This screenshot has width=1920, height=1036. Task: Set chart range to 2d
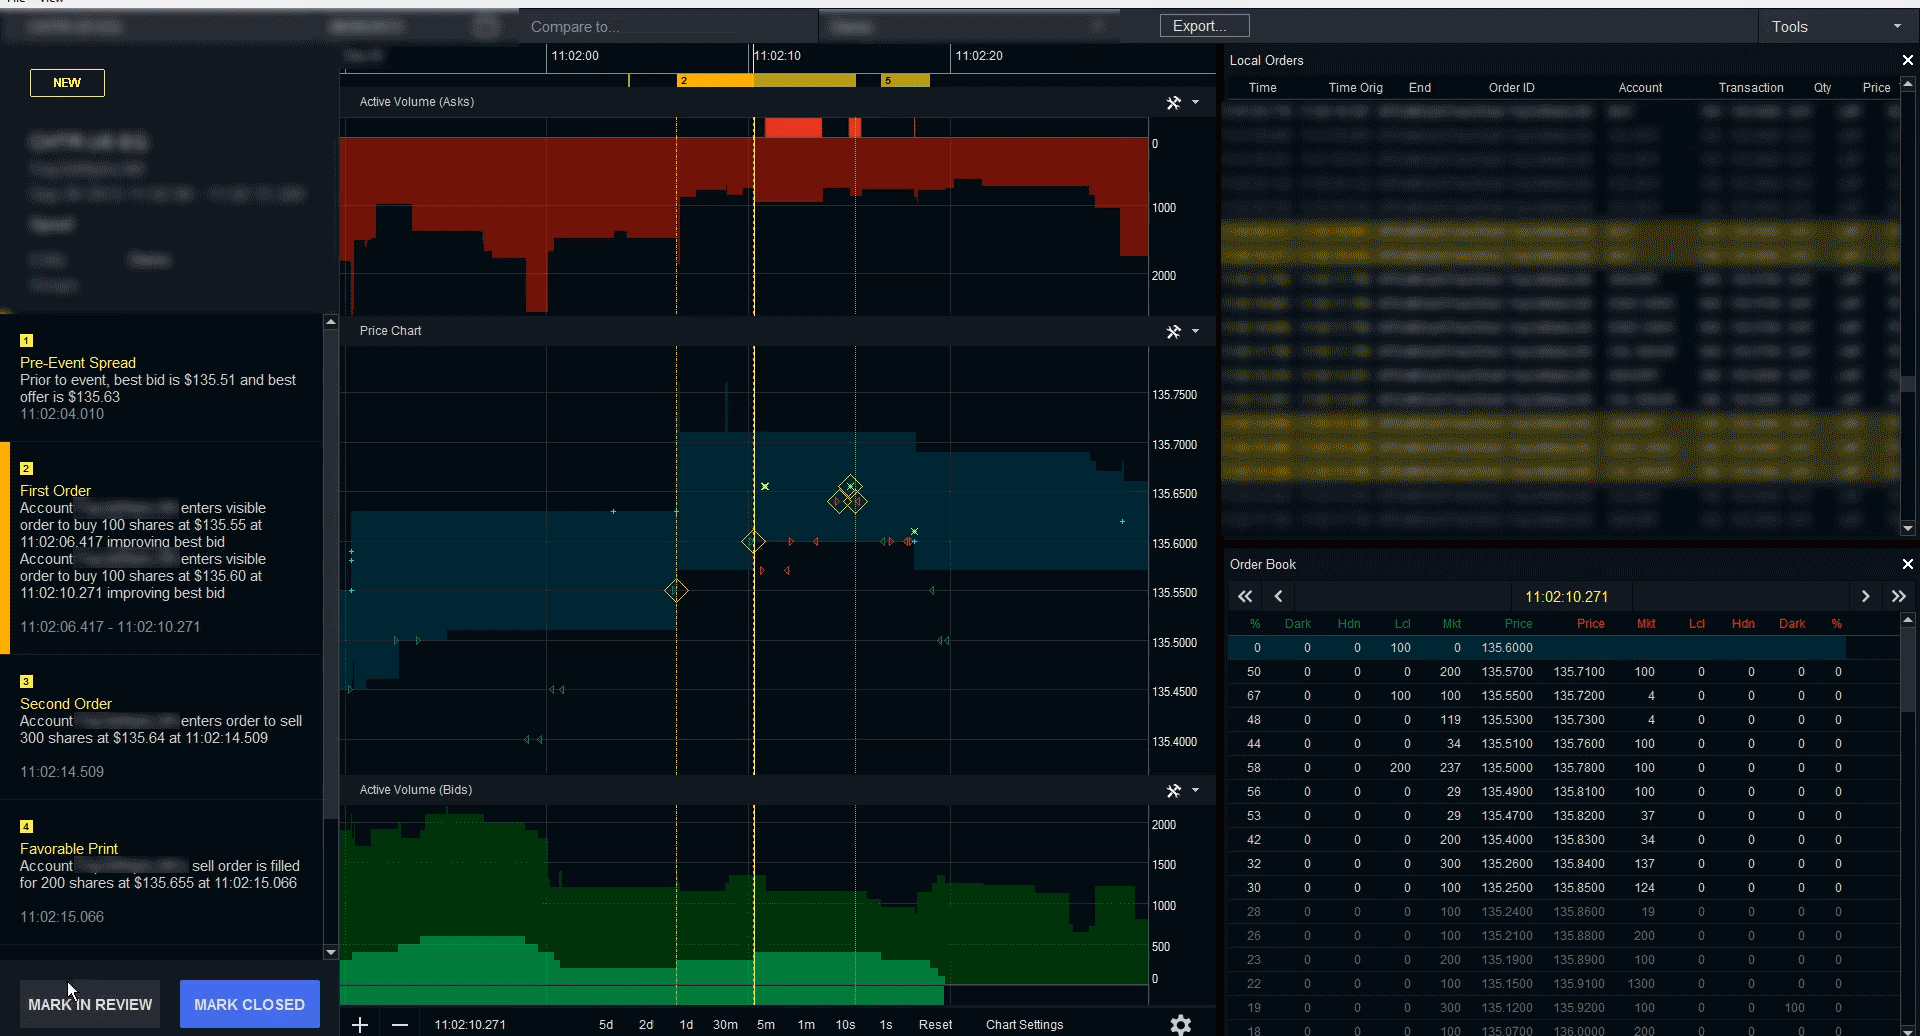coord(646,1025)
